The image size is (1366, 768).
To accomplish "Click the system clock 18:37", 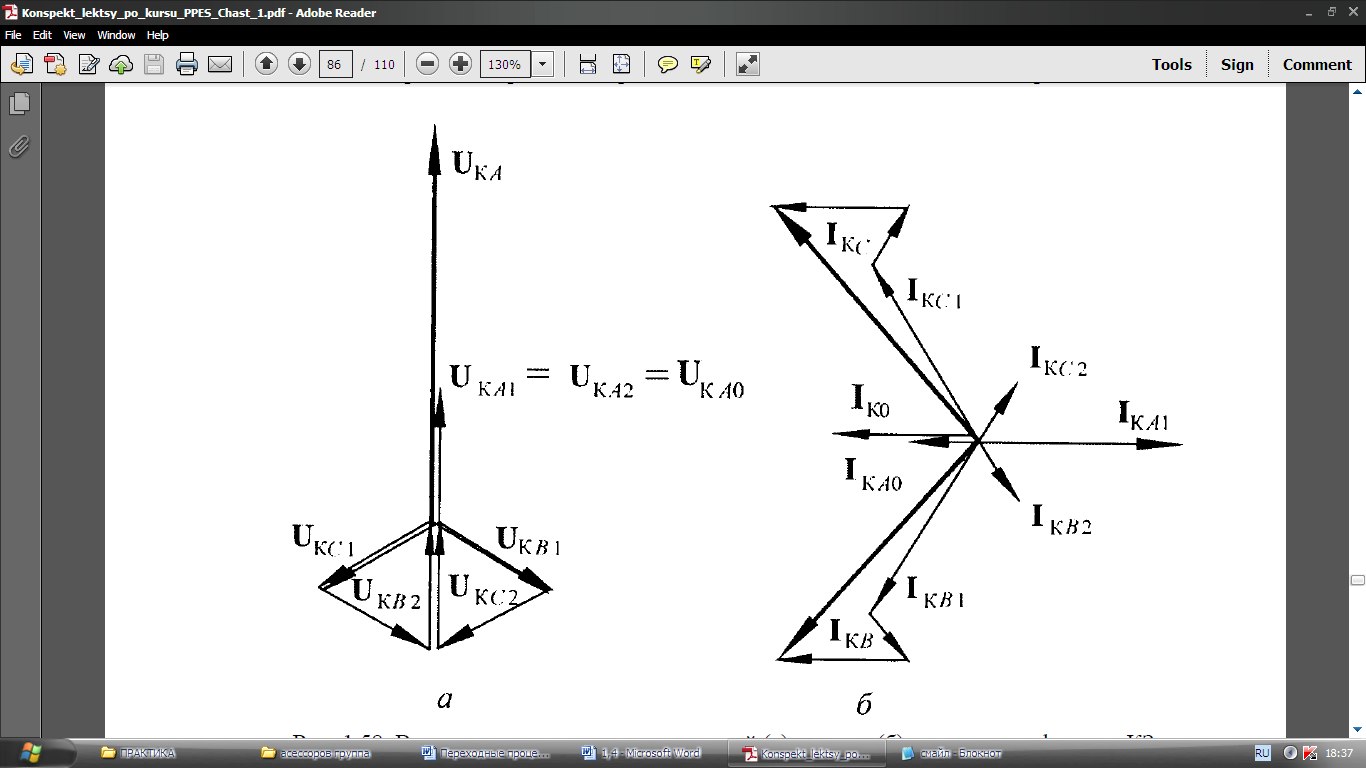I will click(1338, 753).
